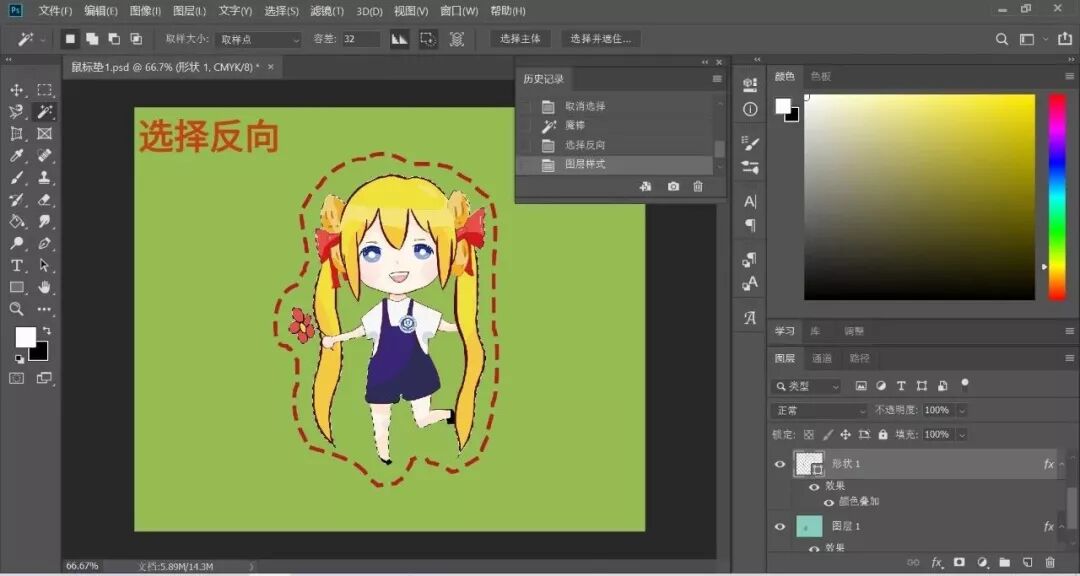
Task: Select the Rectangular Marquee tool
Action: coord(45,90)
